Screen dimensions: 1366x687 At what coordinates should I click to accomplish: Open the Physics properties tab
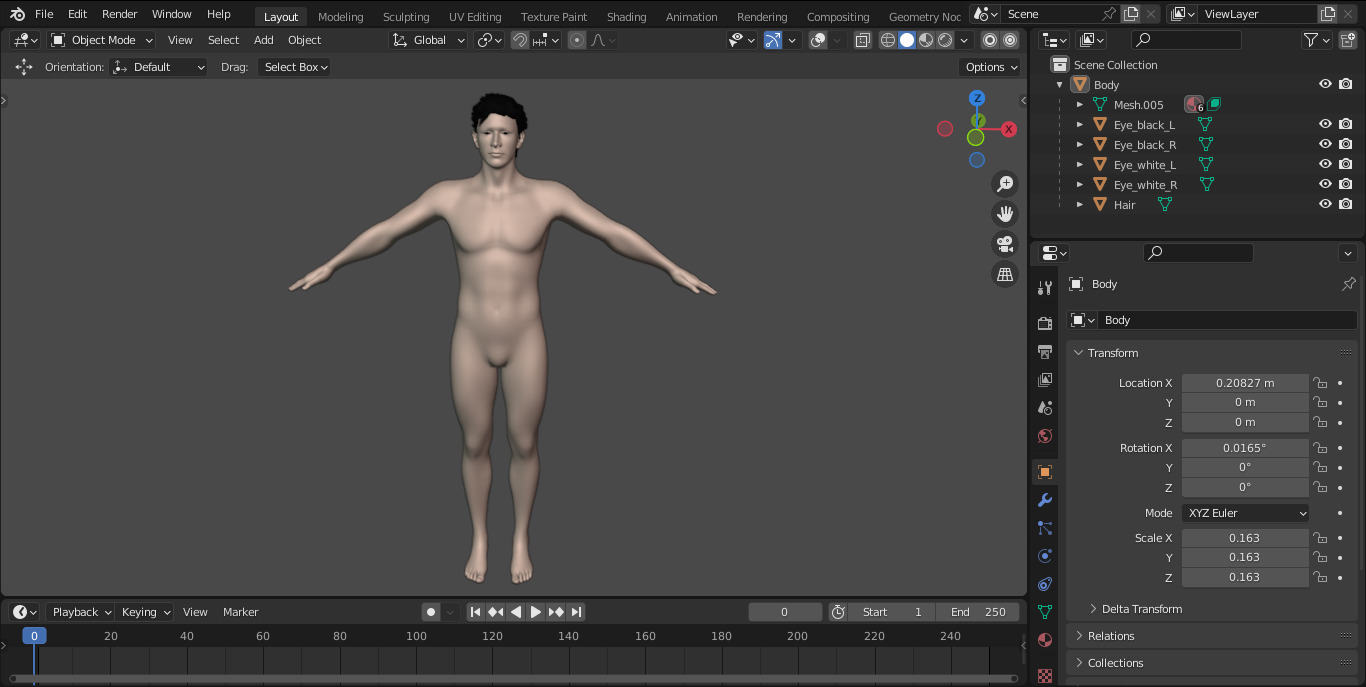tap(1045, 556)
